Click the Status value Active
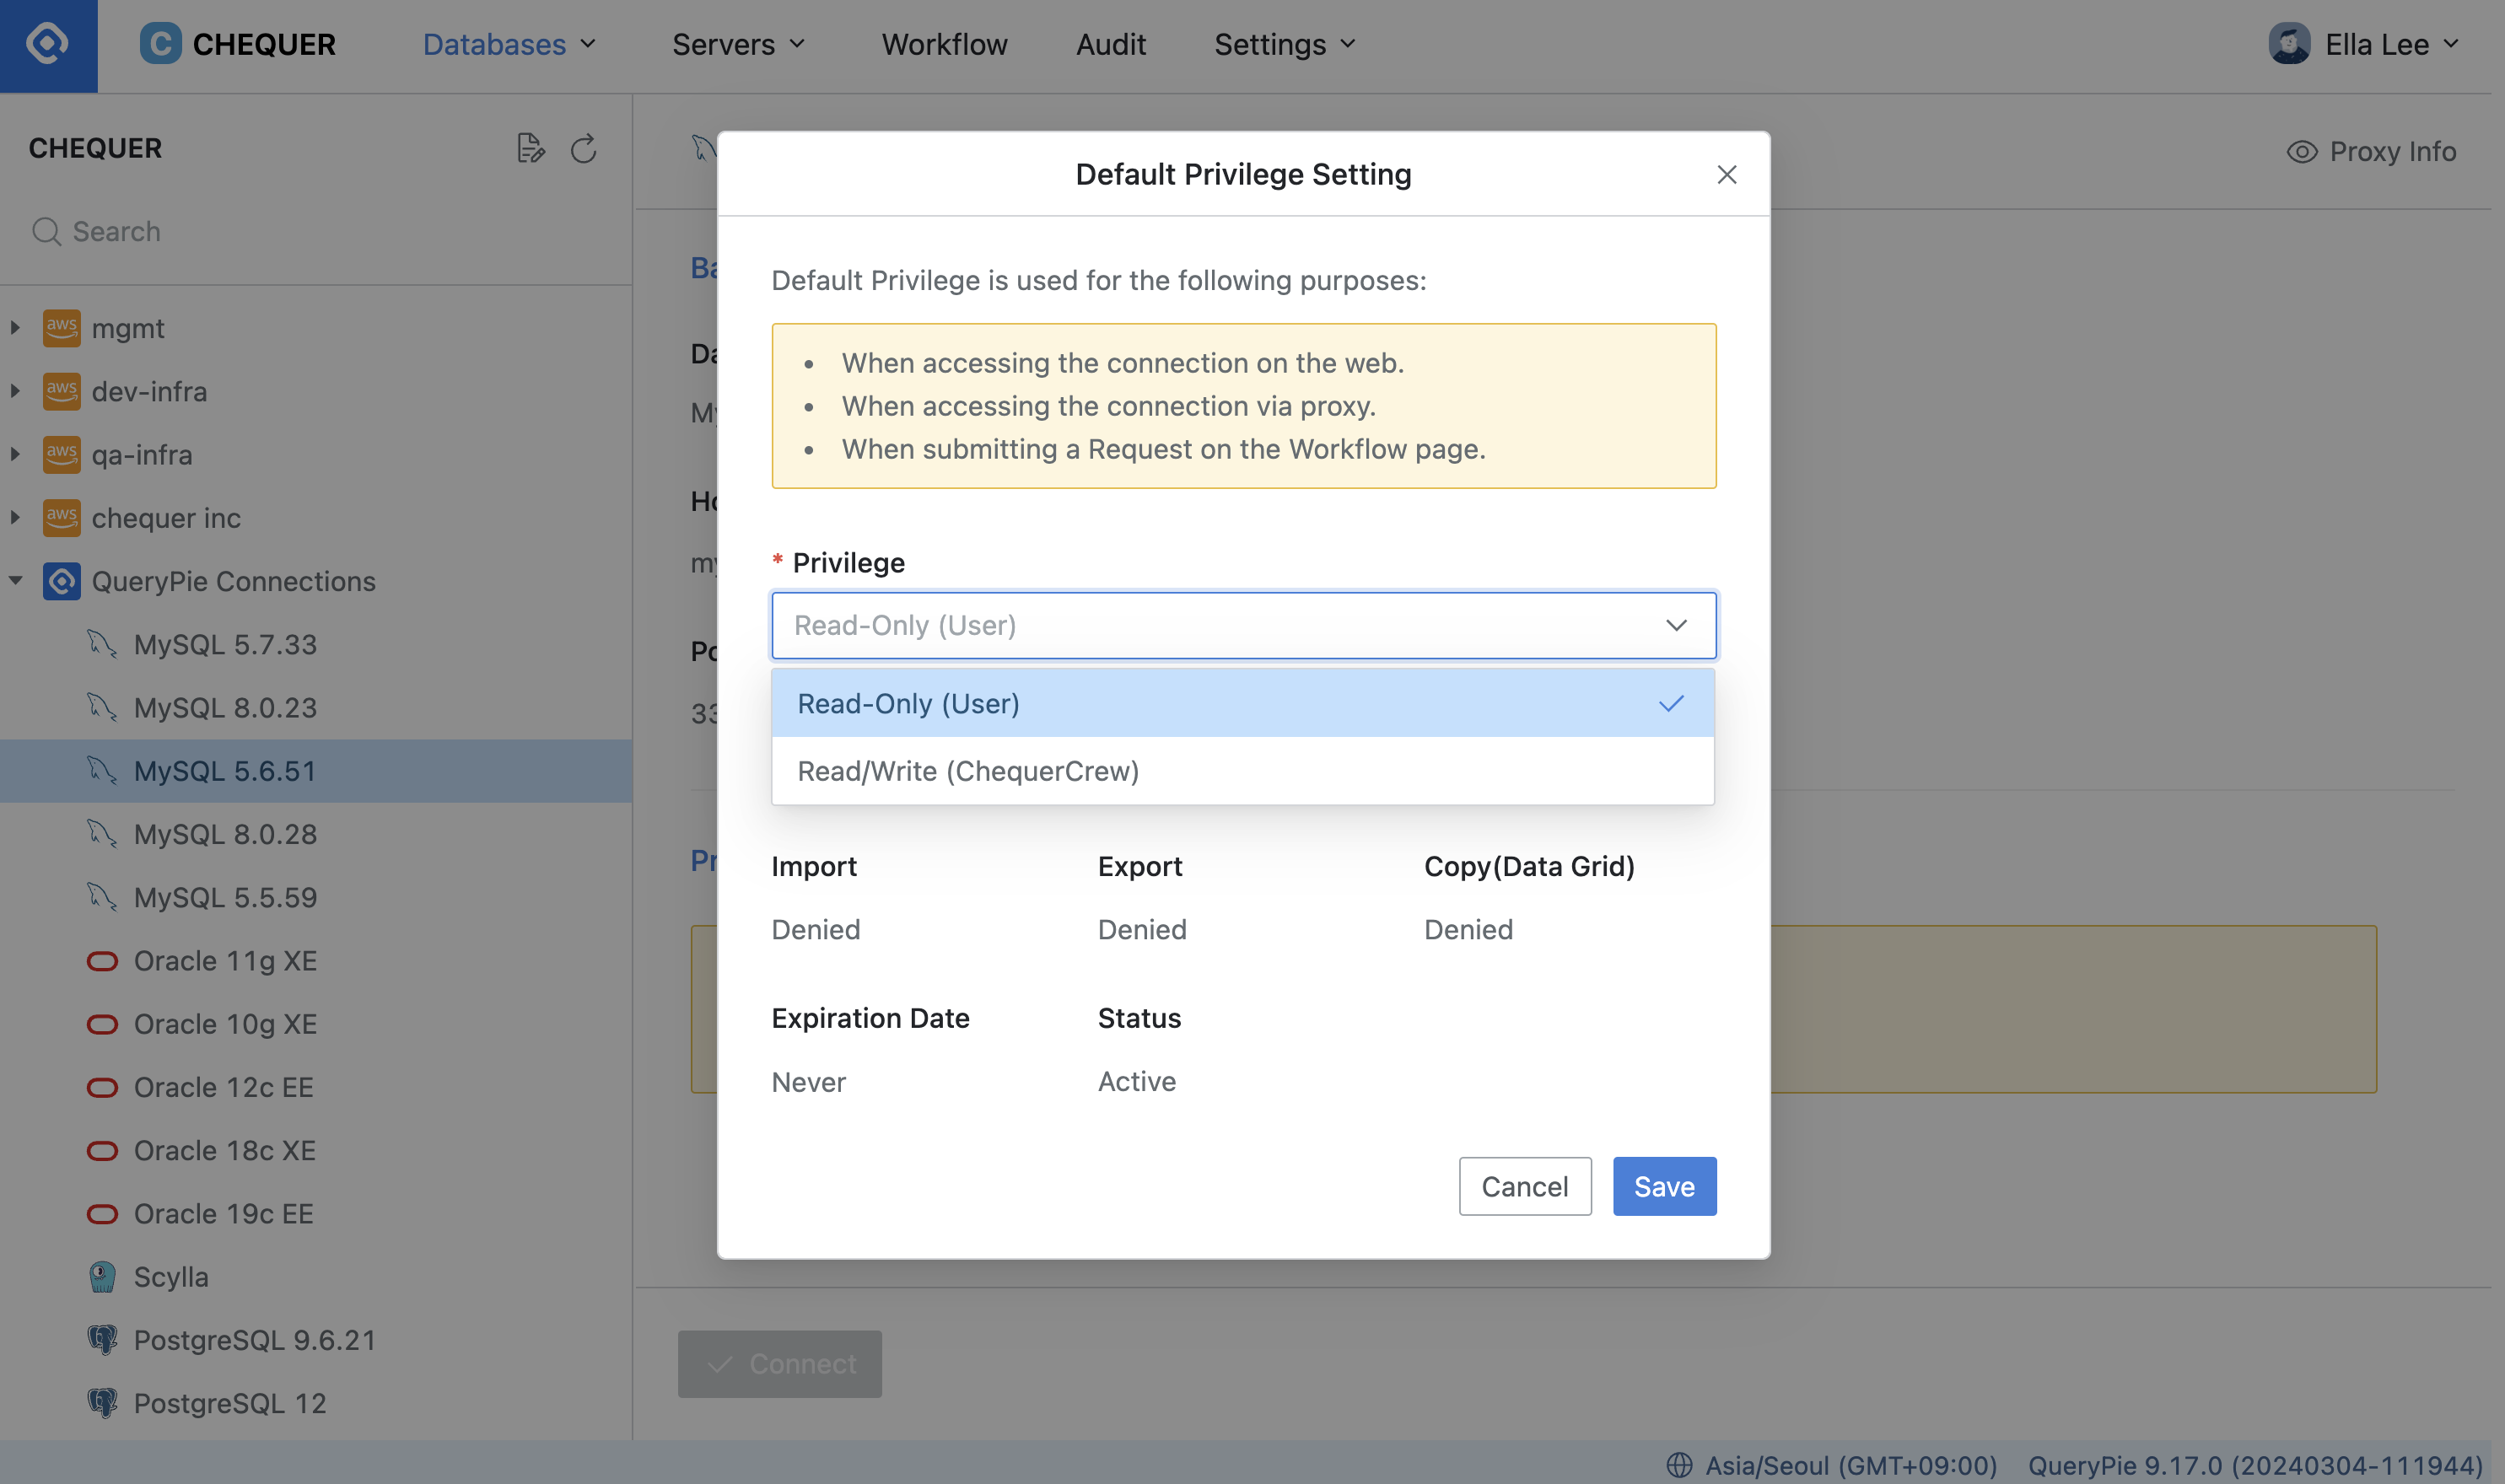Viewport: 2505px width, 1484px height. [x=1136, y=1082]
